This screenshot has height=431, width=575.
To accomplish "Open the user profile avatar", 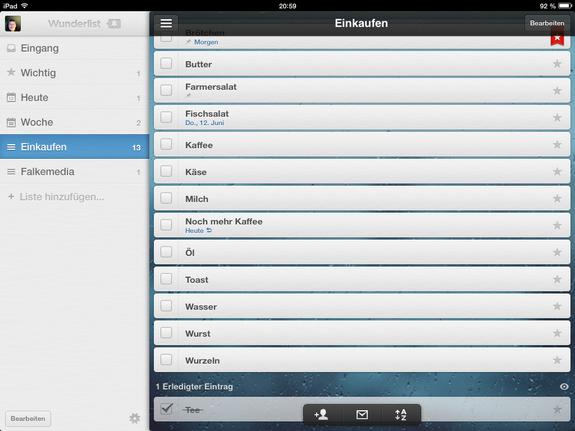I will 13,23.
